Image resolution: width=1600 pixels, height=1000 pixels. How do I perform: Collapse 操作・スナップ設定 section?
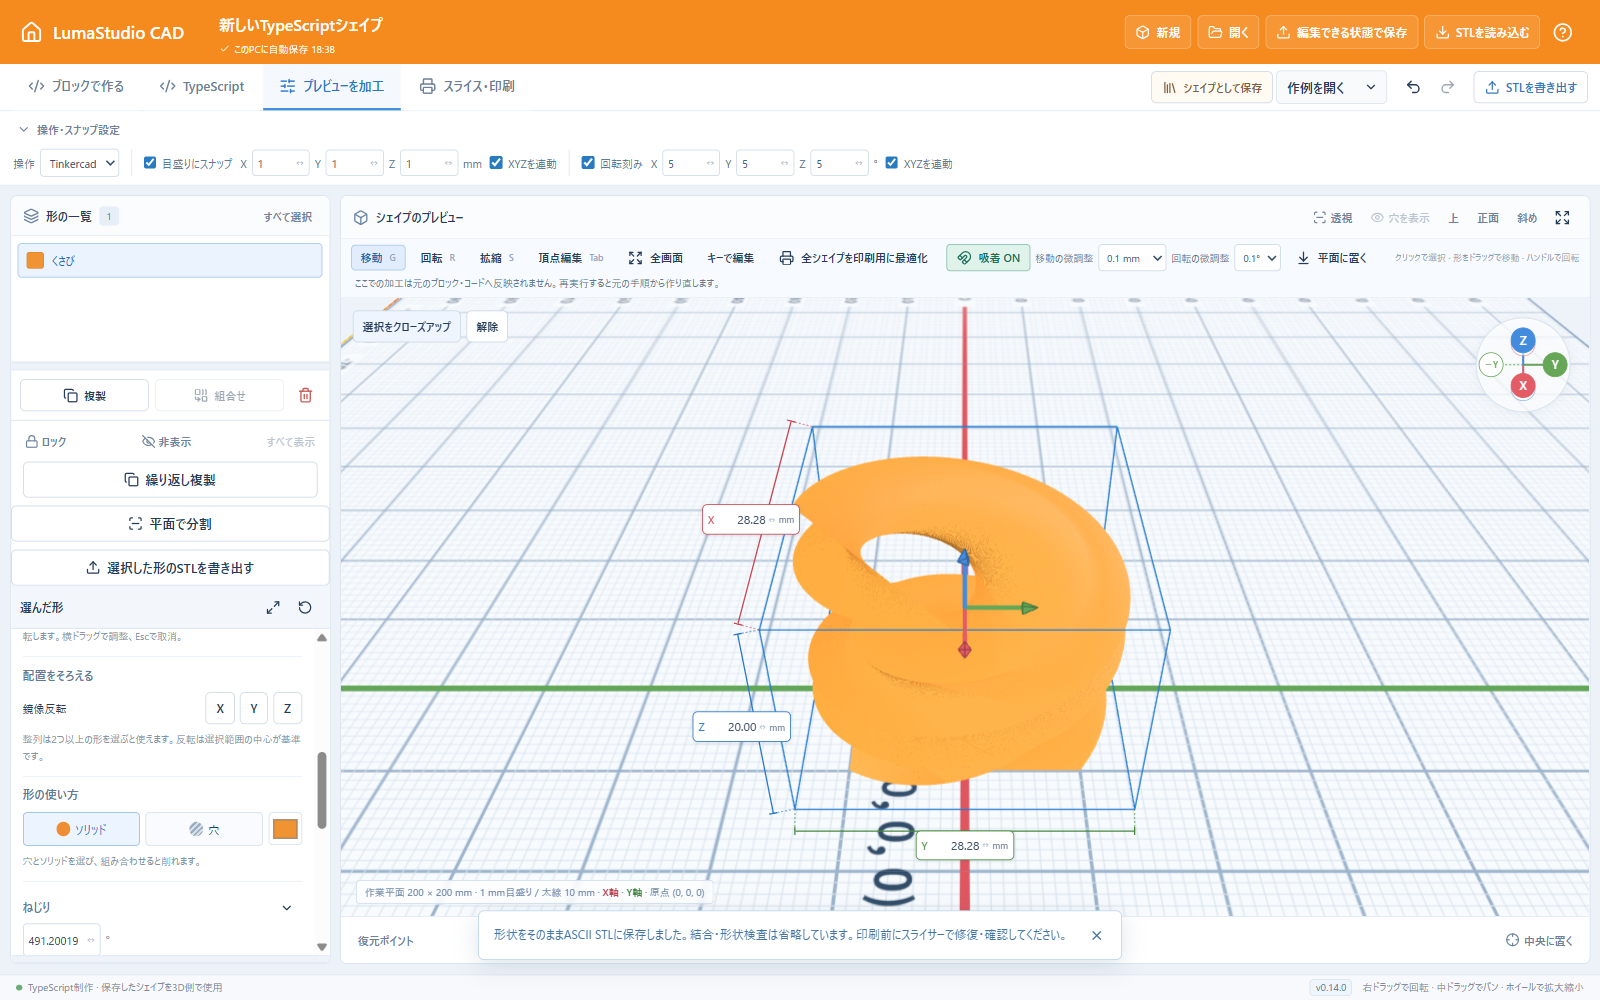[x=68, y=130]
